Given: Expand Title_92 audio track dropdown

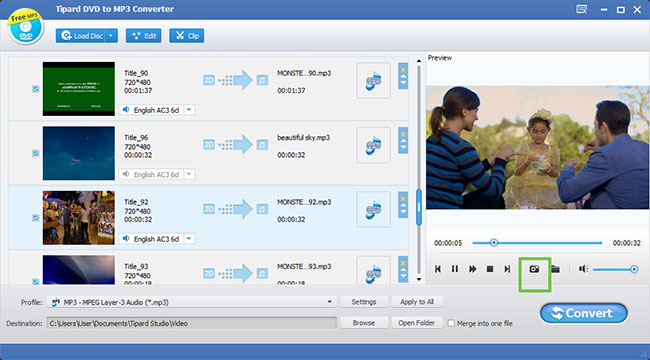Looking at the screenshot, I should coord(189,239).
